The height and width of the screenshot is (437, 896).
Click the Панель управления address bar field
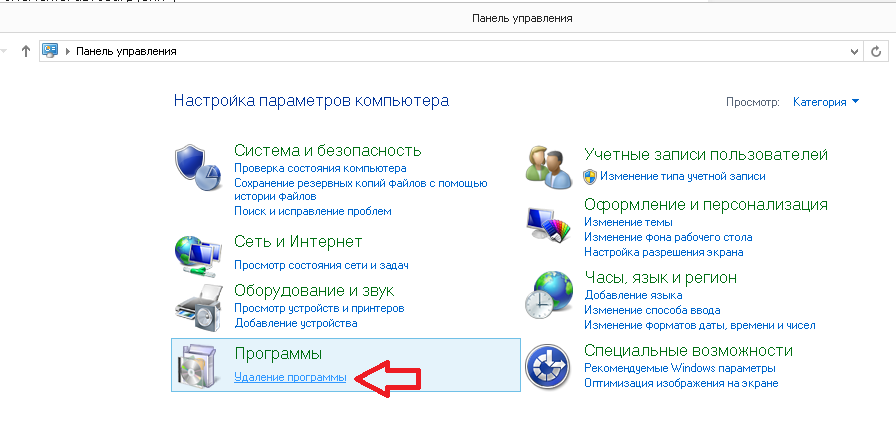click(450, 51)
